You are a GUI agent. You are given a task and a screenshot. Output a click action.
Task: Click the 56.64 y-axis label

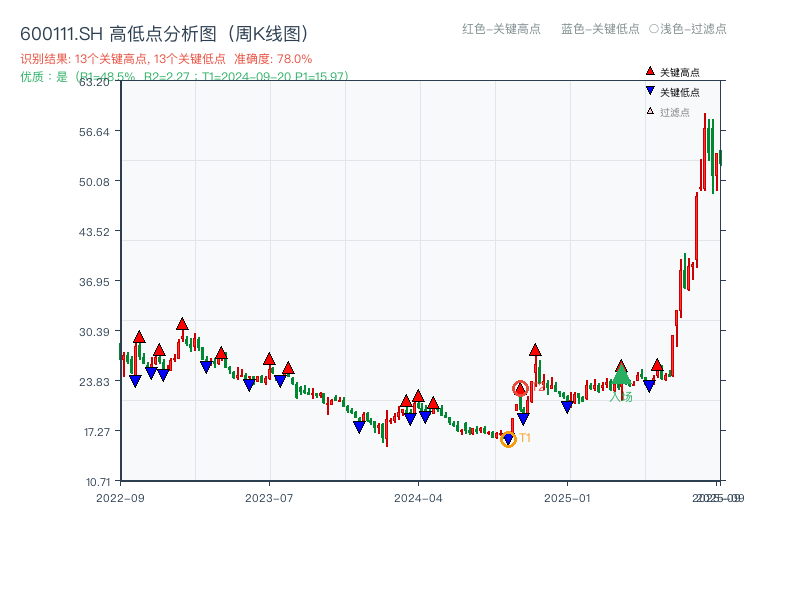[x=94, y=133]
